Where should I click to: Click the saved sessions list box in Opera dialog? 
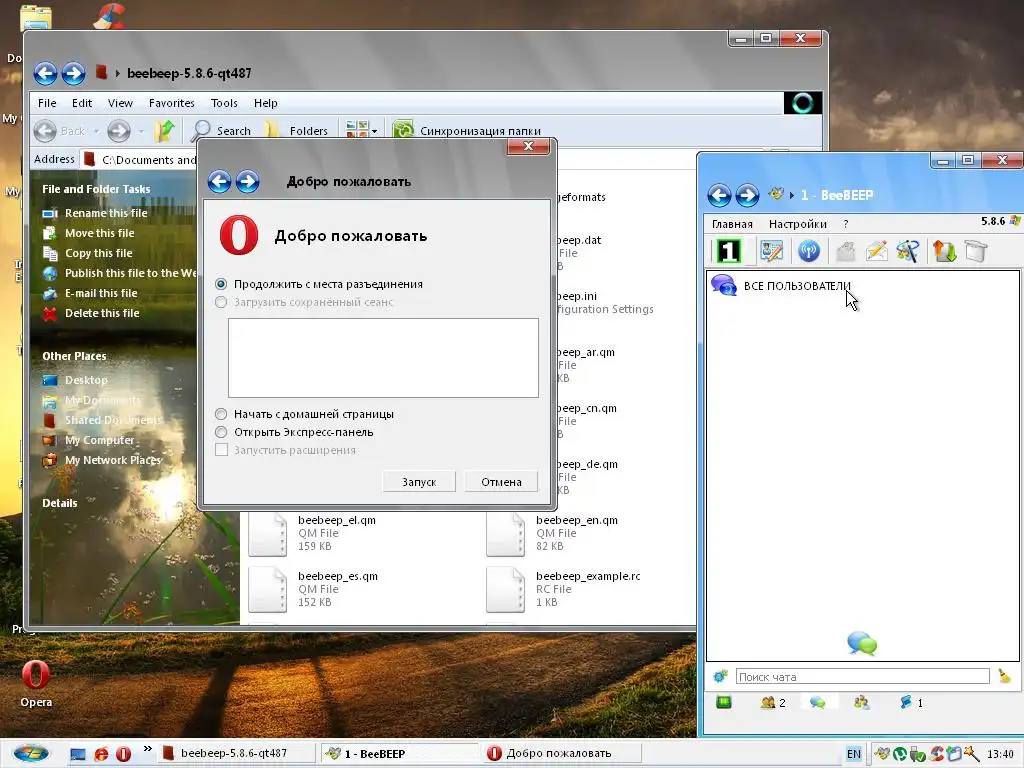(x=383, y=358)
